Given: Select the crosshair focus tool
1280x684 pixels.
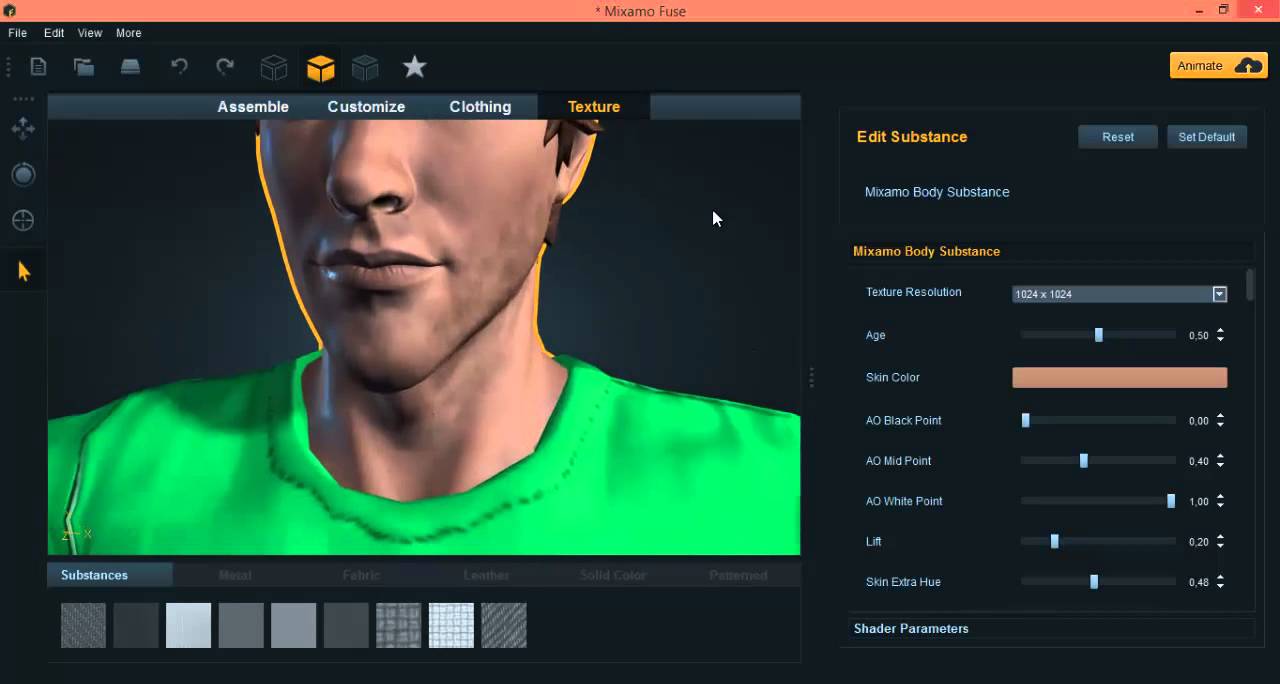Looking at the screenshot, I should 23,221.
